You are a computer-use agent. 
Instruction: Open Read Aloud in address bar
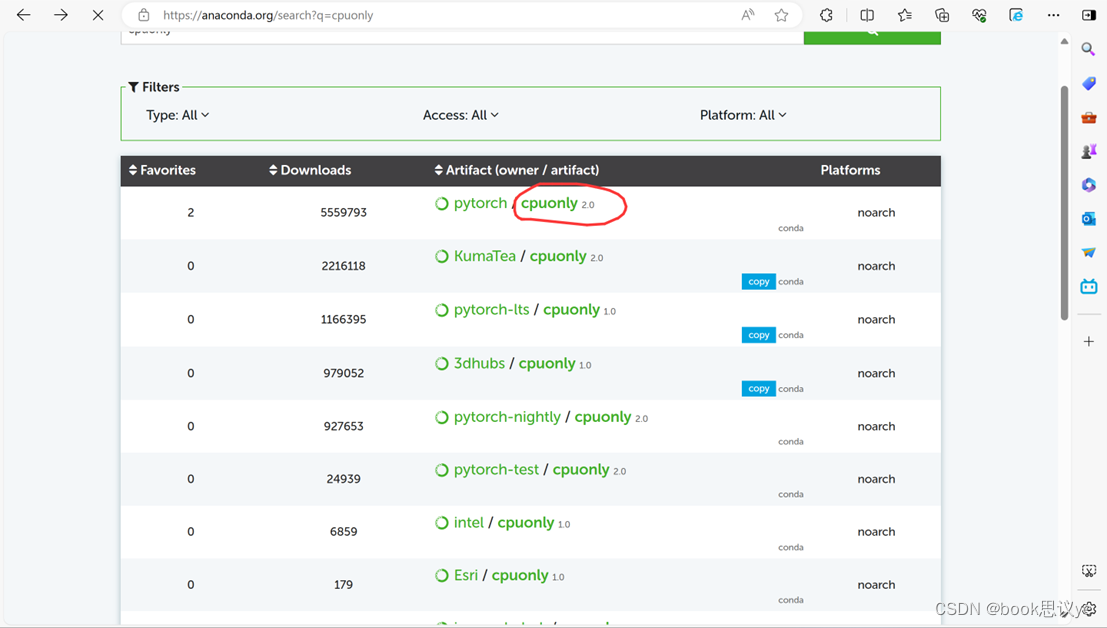coord(748,15)
